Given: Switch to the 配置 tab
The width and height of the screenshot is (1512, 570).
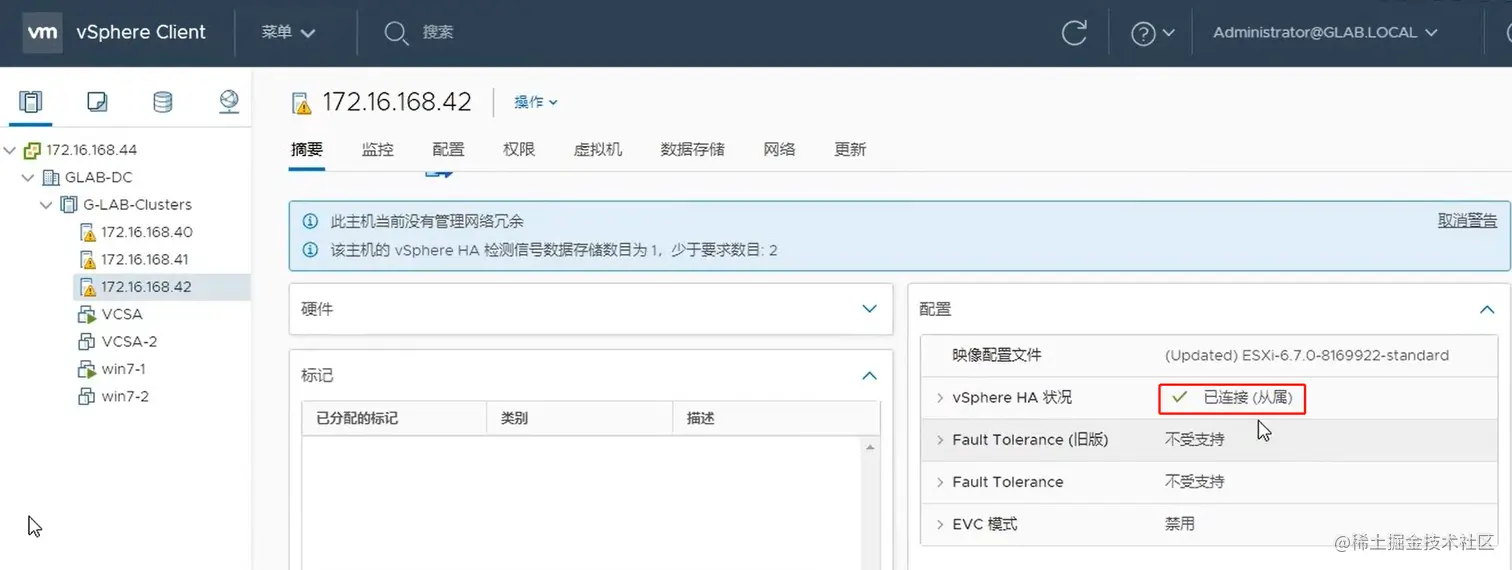Looking at the screenshot, I should coord(449,149).
